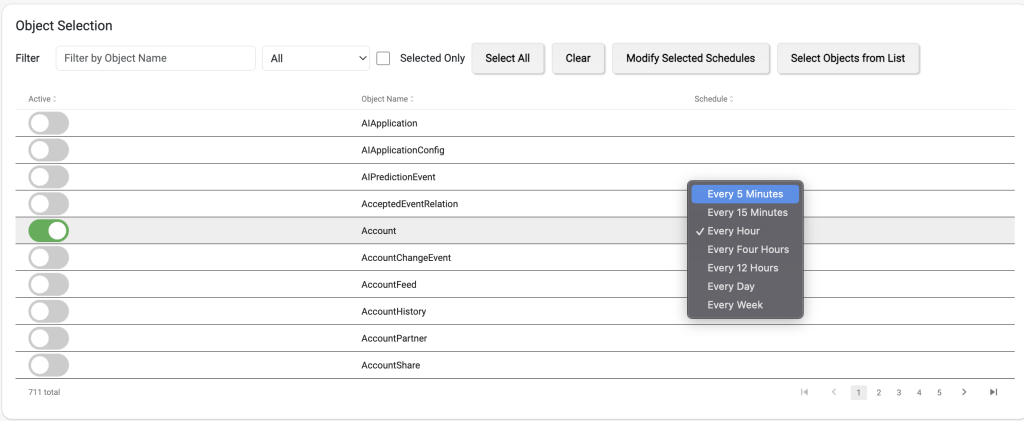
Task: Go to page 3
Action: coord(899,392)
